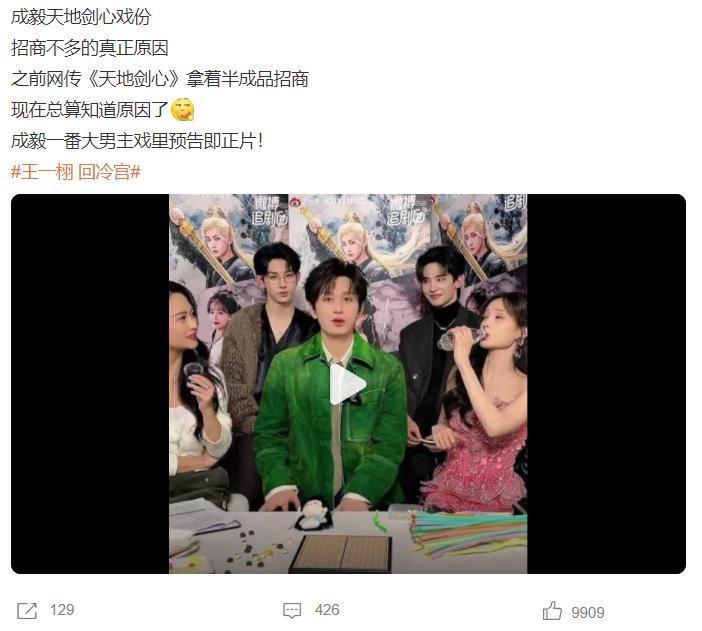The height and width of the screenshot is (631, 702).
Task: Like the post with the thumbs-up icon
Action: [x=552, y=610]
